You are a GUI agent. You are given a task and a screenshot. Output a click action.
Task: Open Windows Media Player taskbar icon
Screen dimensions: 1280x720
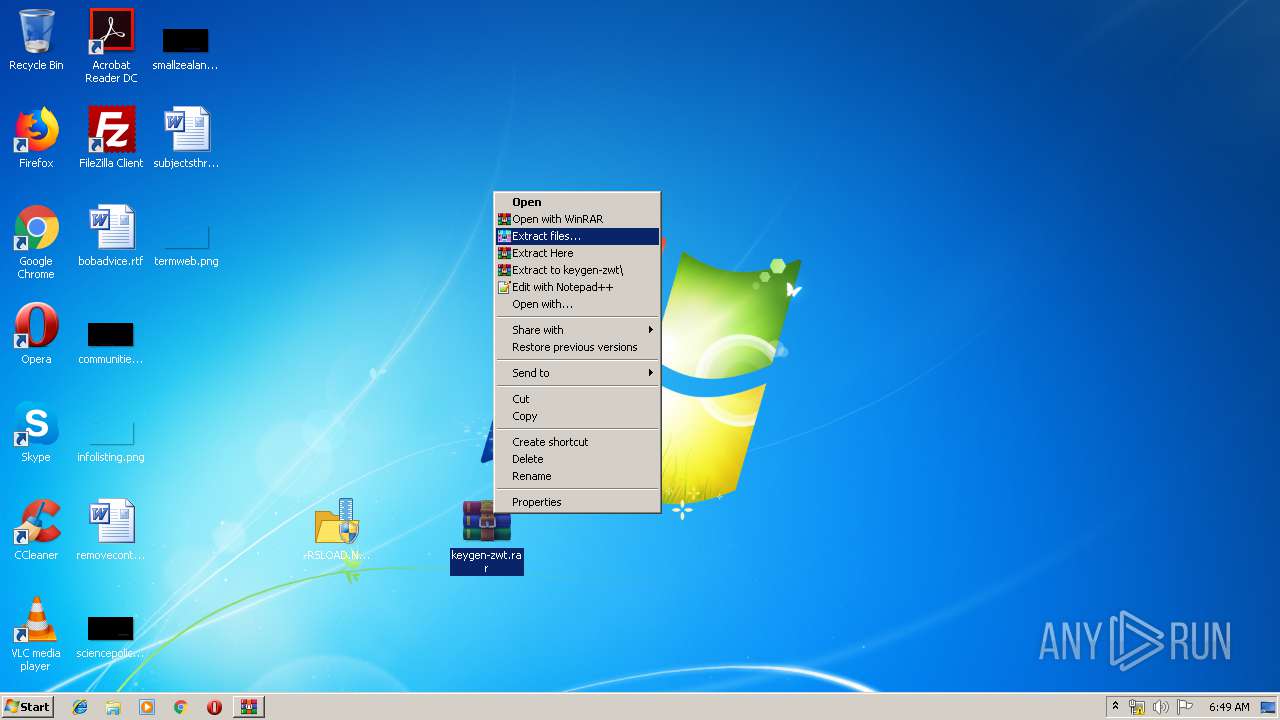(147, 707)
